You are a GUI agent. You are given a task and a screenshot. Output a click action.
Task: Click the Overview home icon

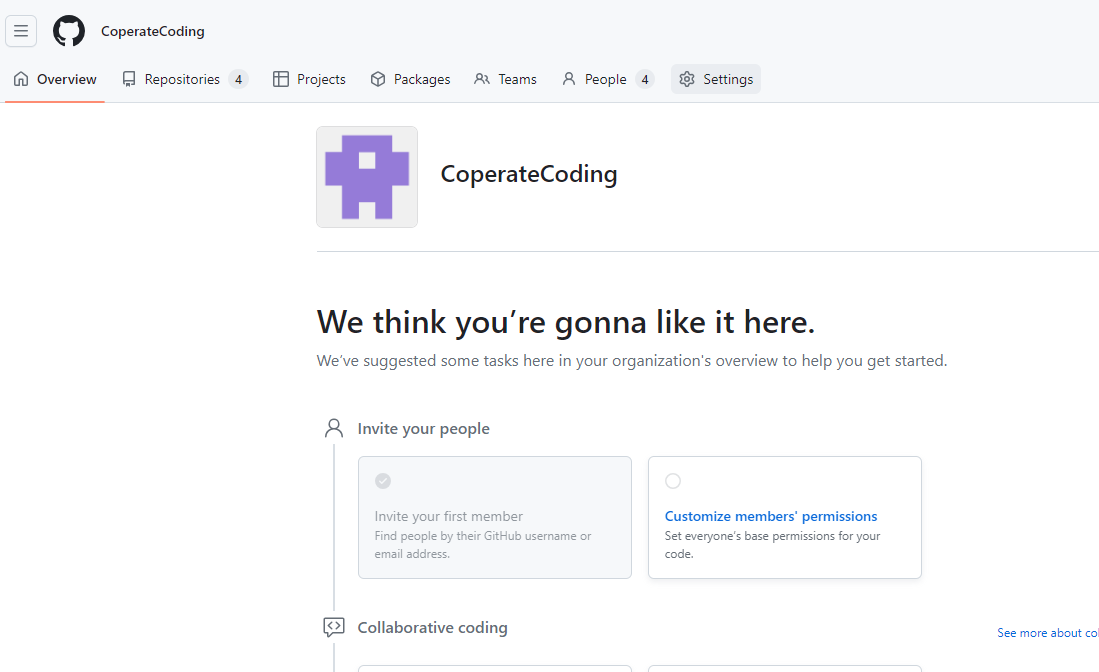21,79
